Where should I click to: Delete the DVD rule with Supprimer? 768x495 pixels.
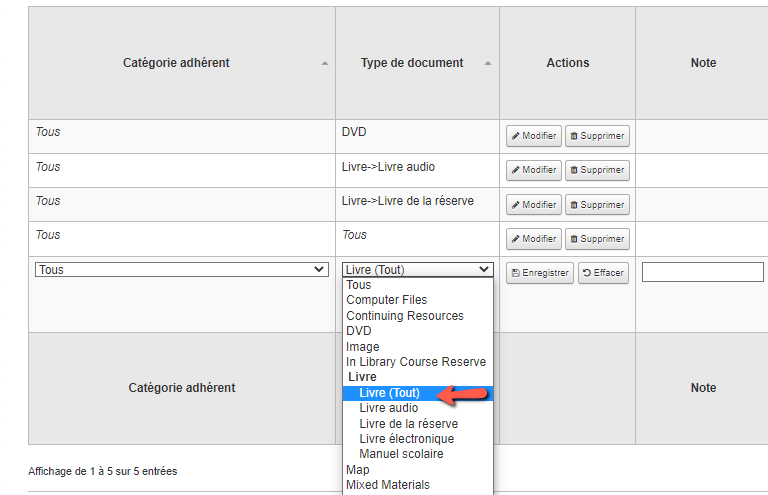coord(597,136)
